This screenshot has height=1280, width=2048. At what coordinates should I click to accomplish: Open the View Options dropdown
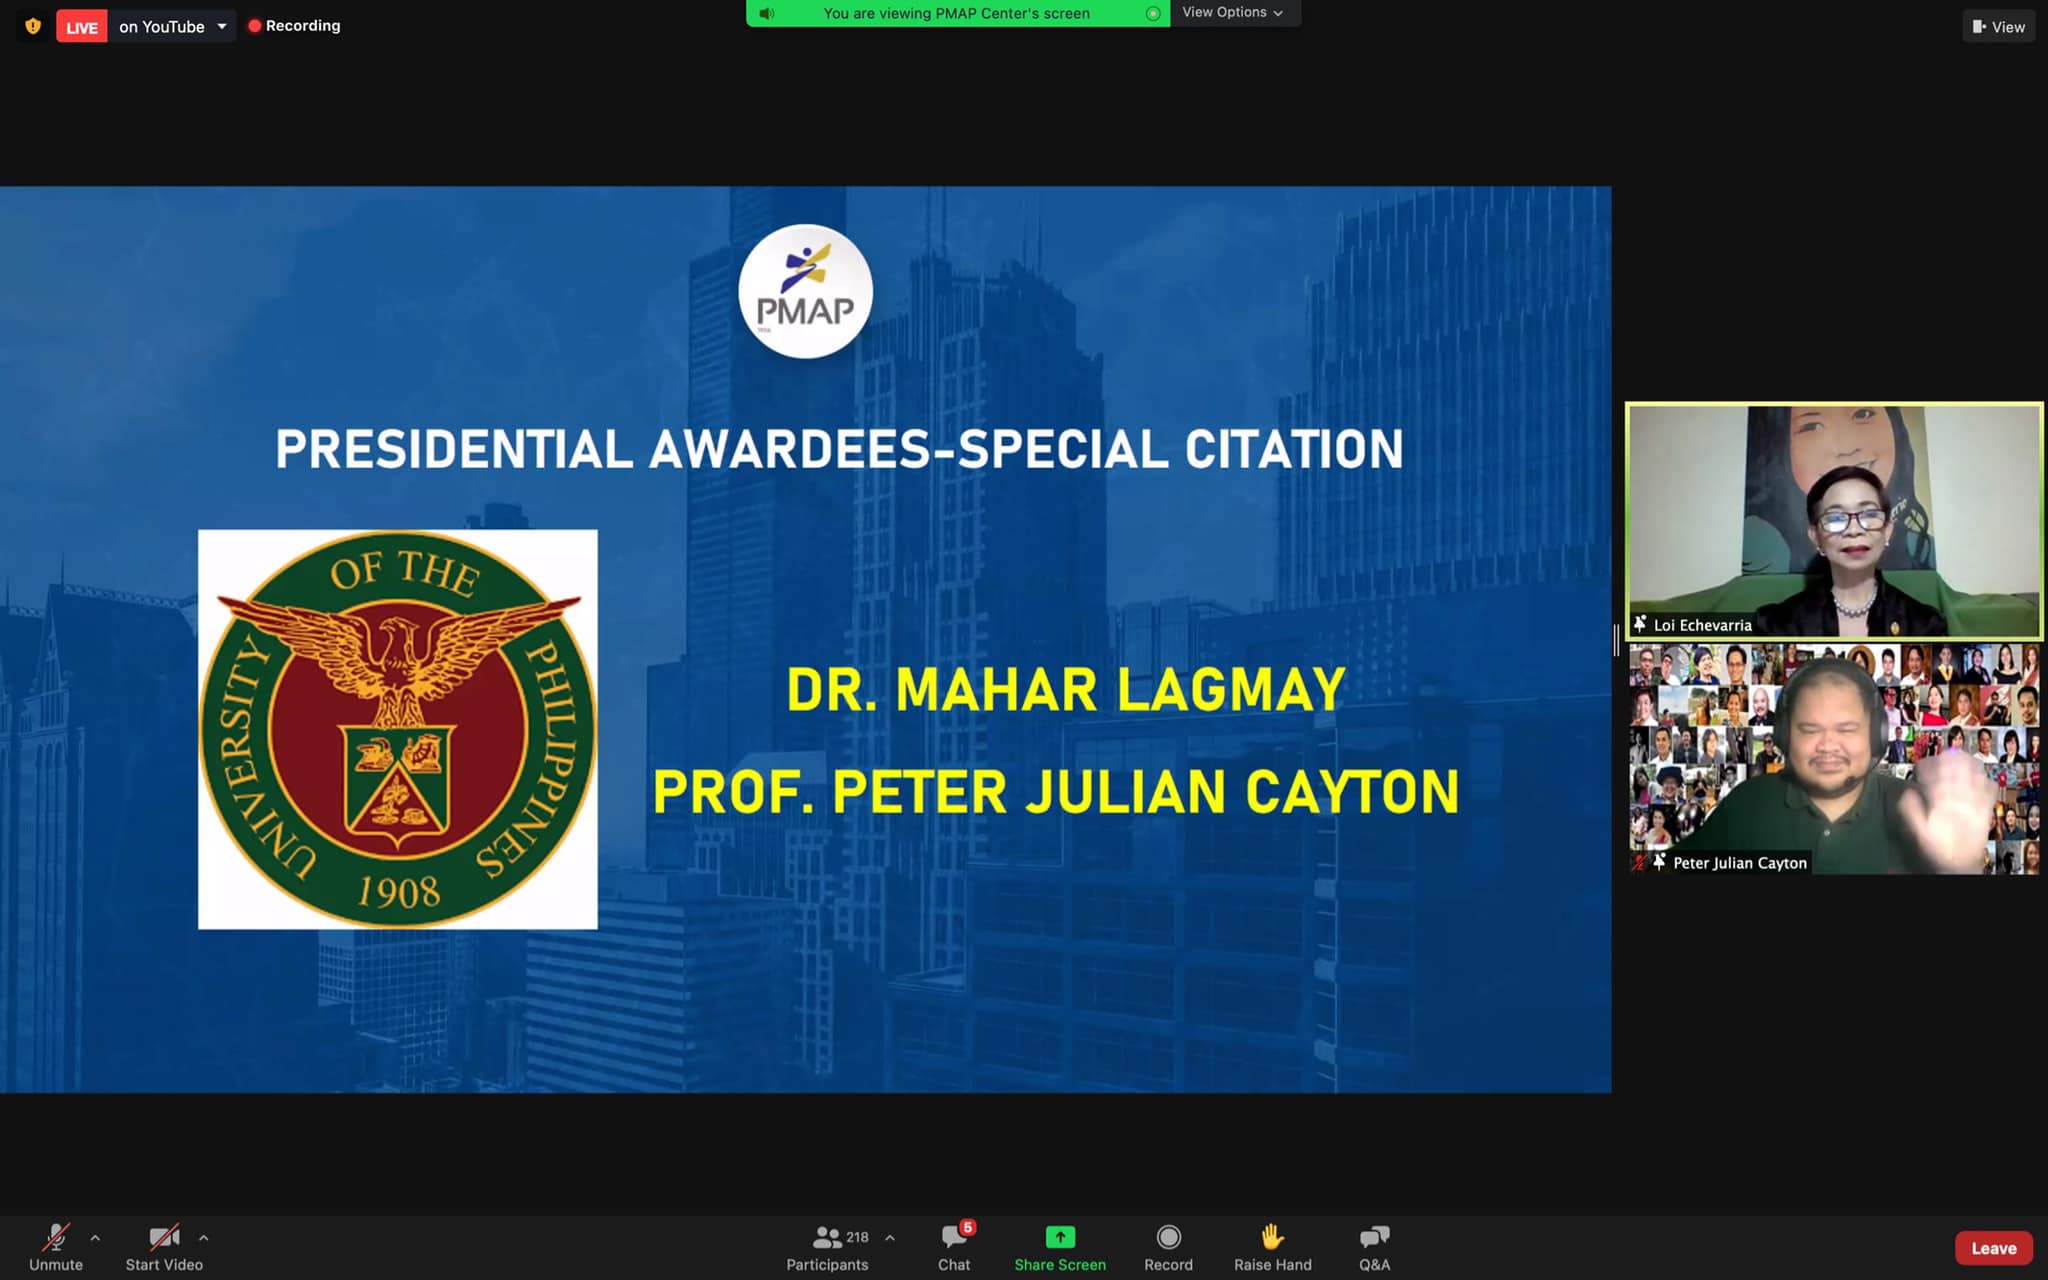coord(1234,13)
